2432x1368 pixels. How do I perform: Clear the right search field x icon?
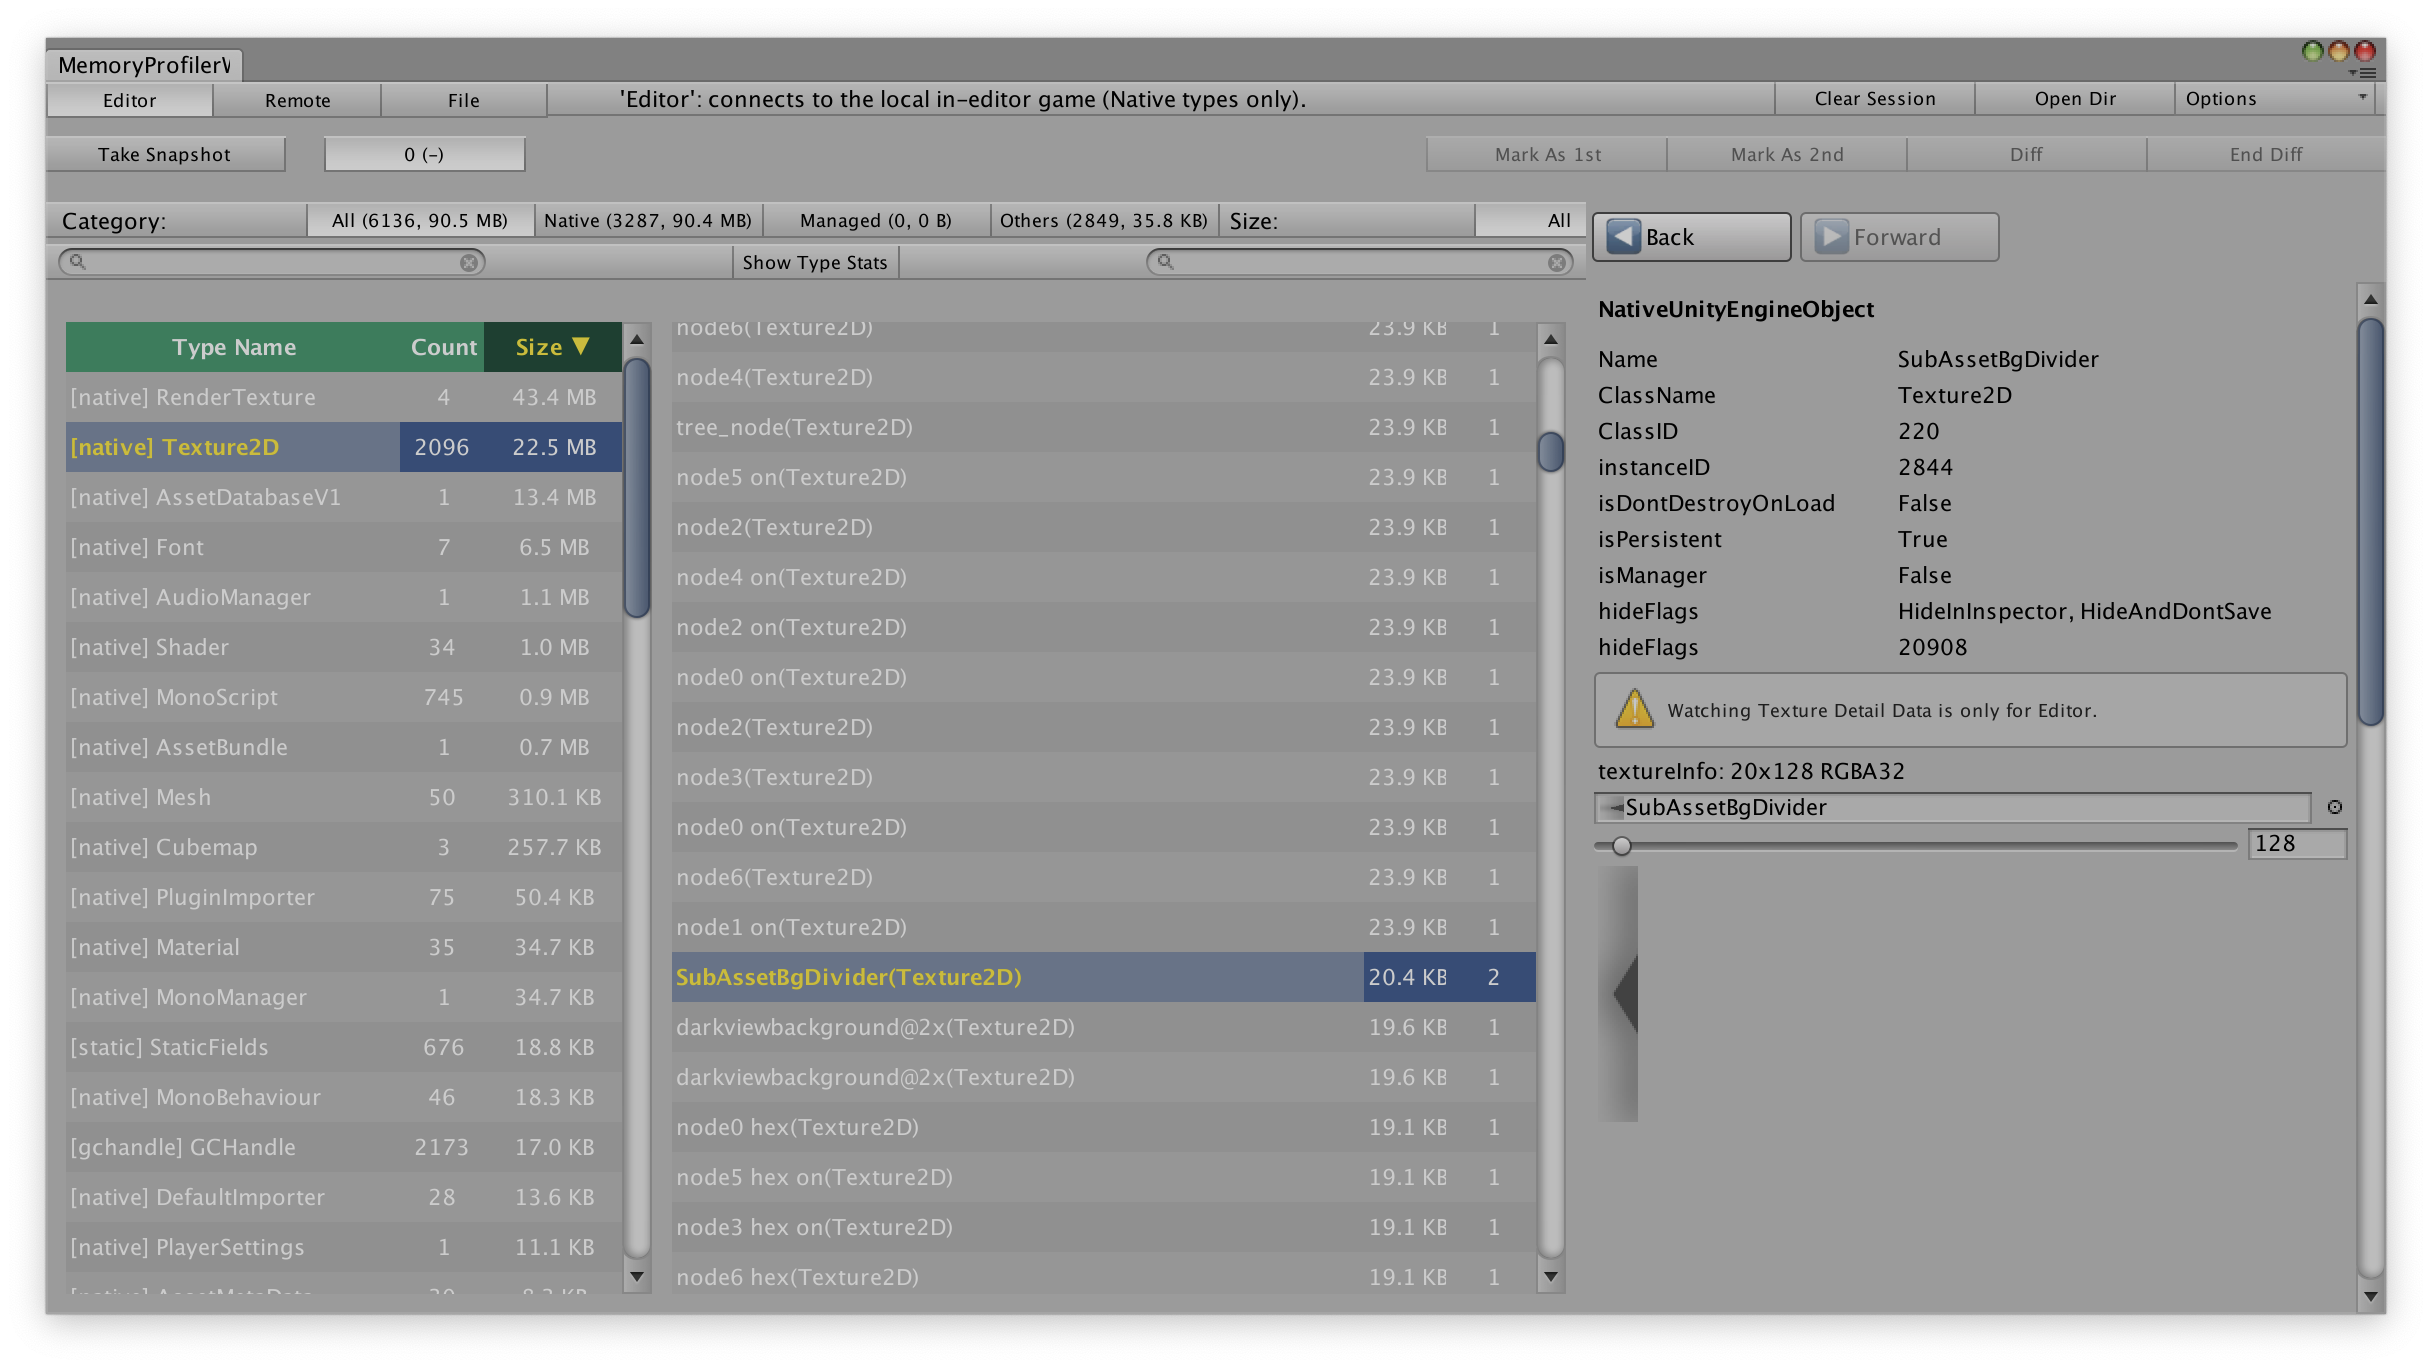tap(1556, 262)
